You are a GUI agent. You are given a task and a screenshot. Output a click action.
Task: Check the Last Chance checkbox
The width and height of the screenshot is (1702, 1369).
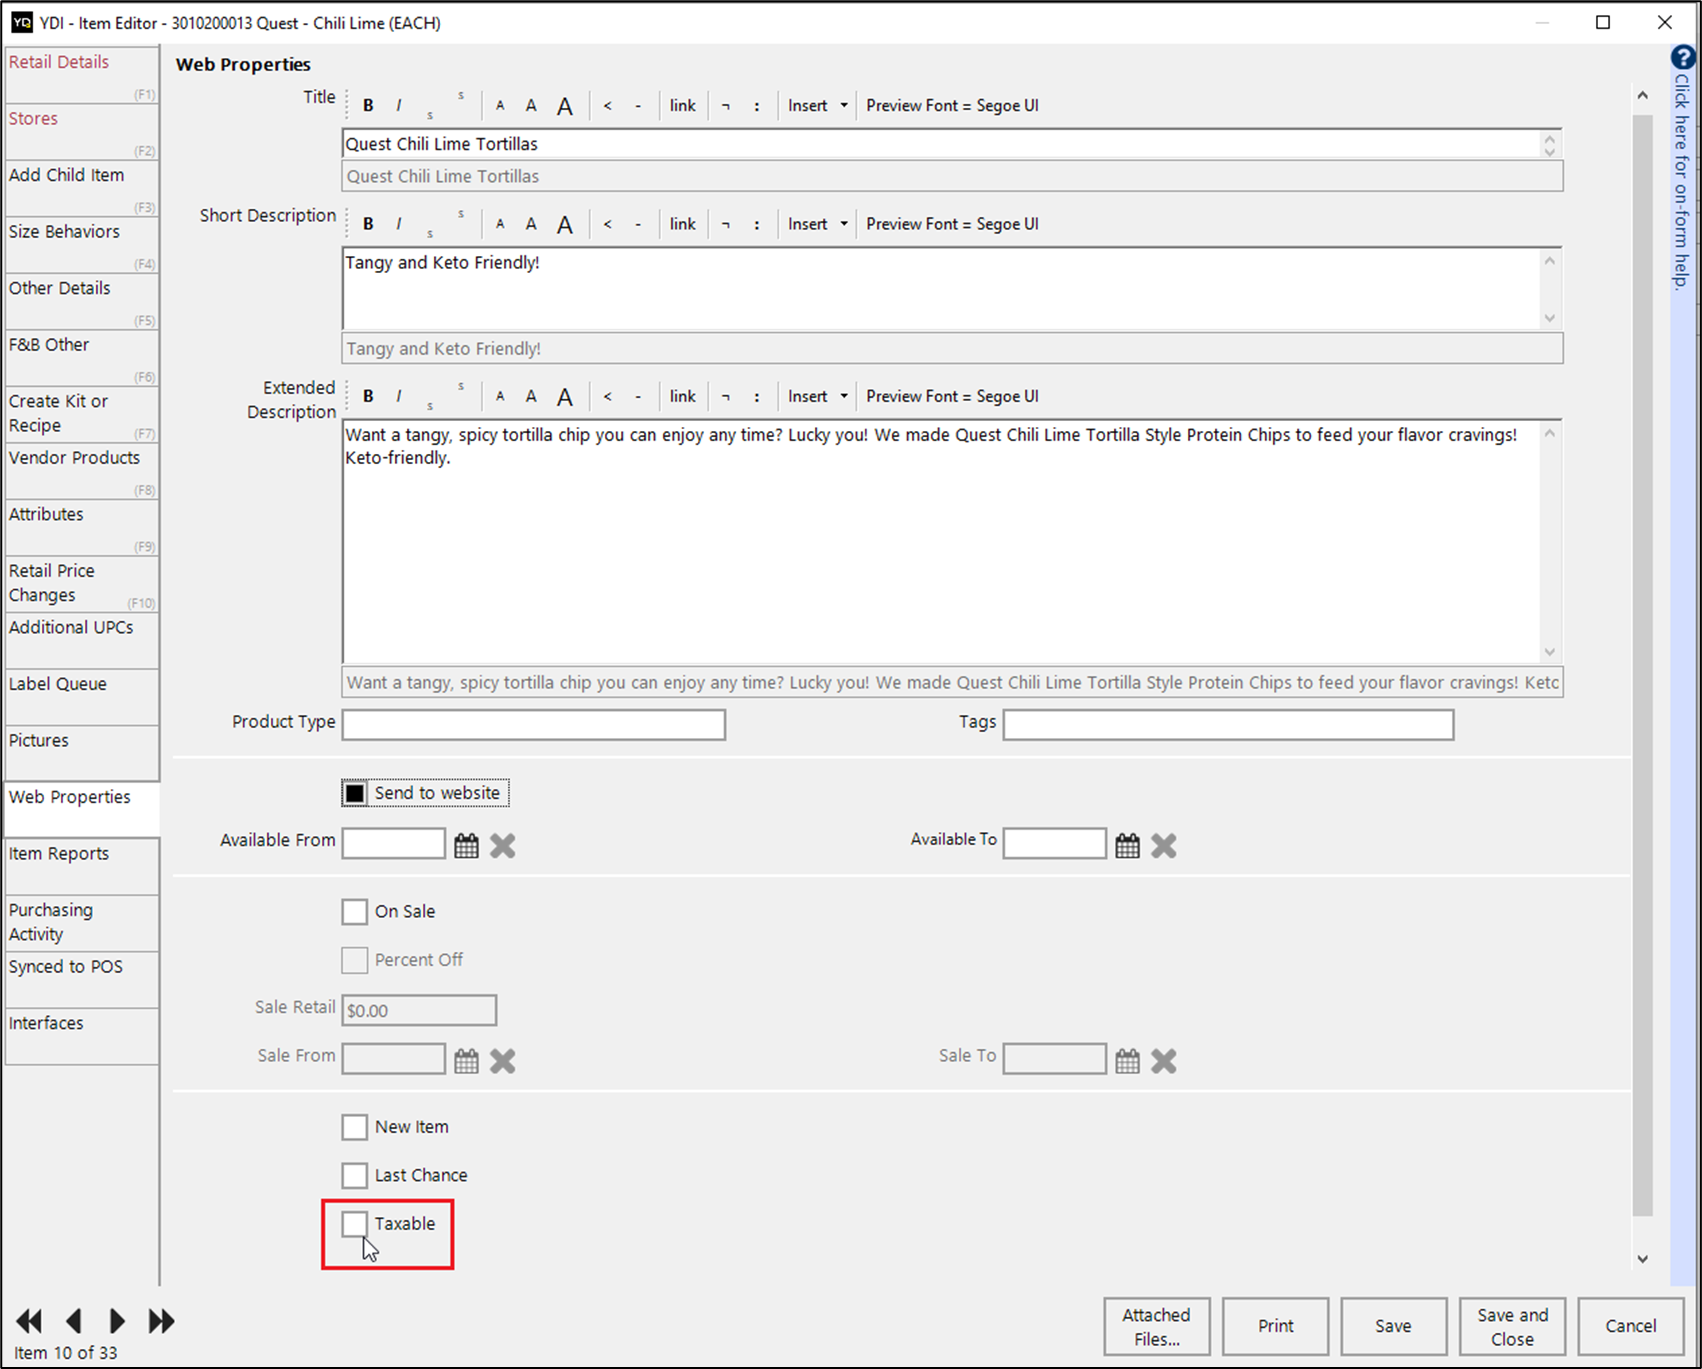coord(355,1175)
